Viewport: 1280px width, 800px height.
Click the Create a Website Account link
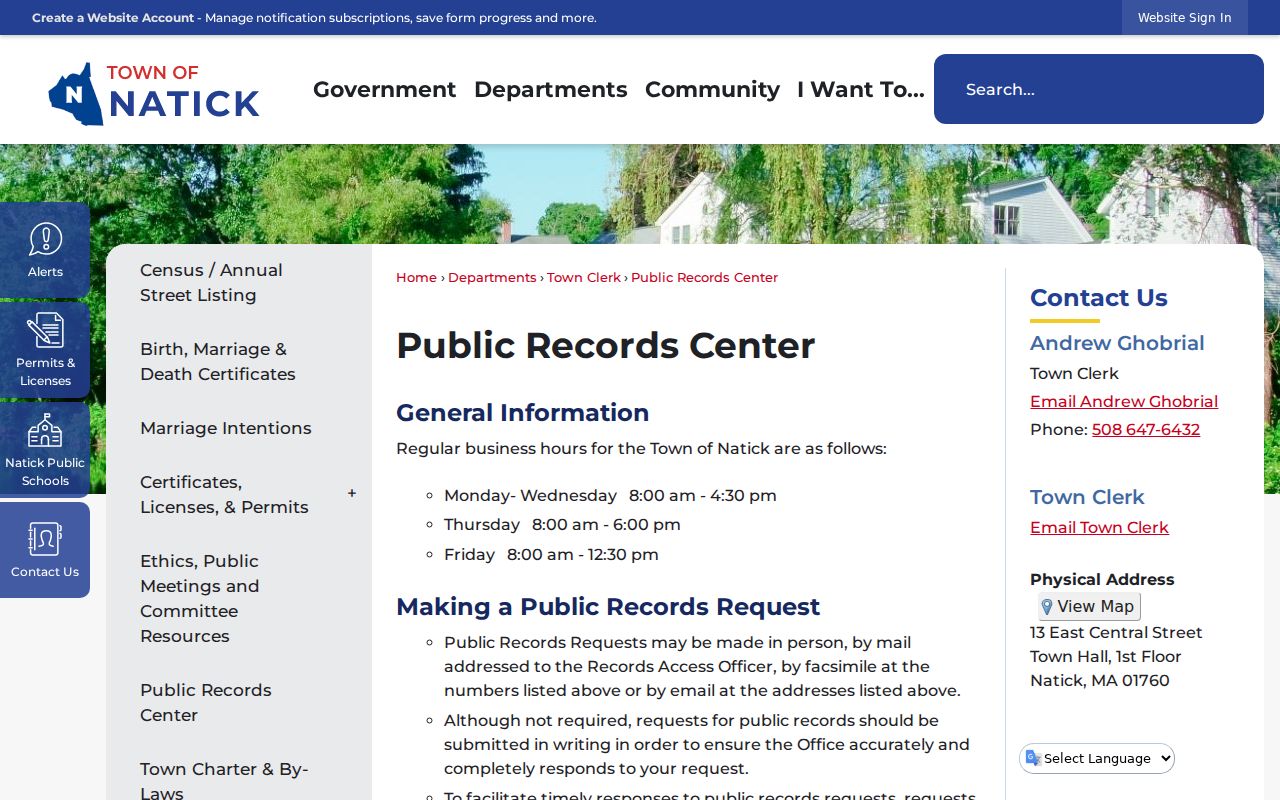pyautogui.click(x=113, y=17)
